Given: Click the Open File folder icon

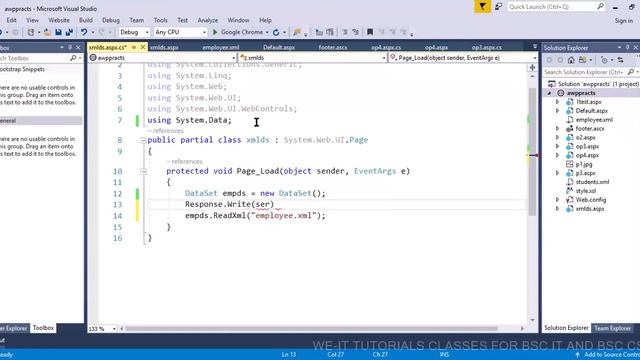Looking at the screenshot, I should tap(47, 32).
